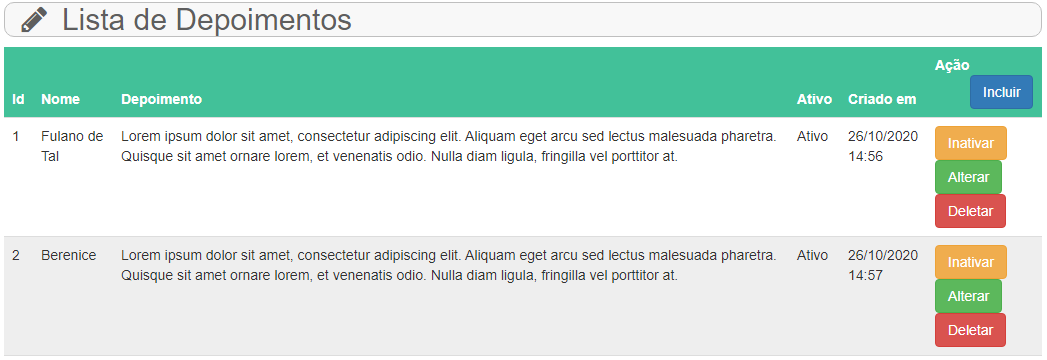Click the Nome column header
The height and width of the screenshot is (360, 1047).
tap(60, 99)
